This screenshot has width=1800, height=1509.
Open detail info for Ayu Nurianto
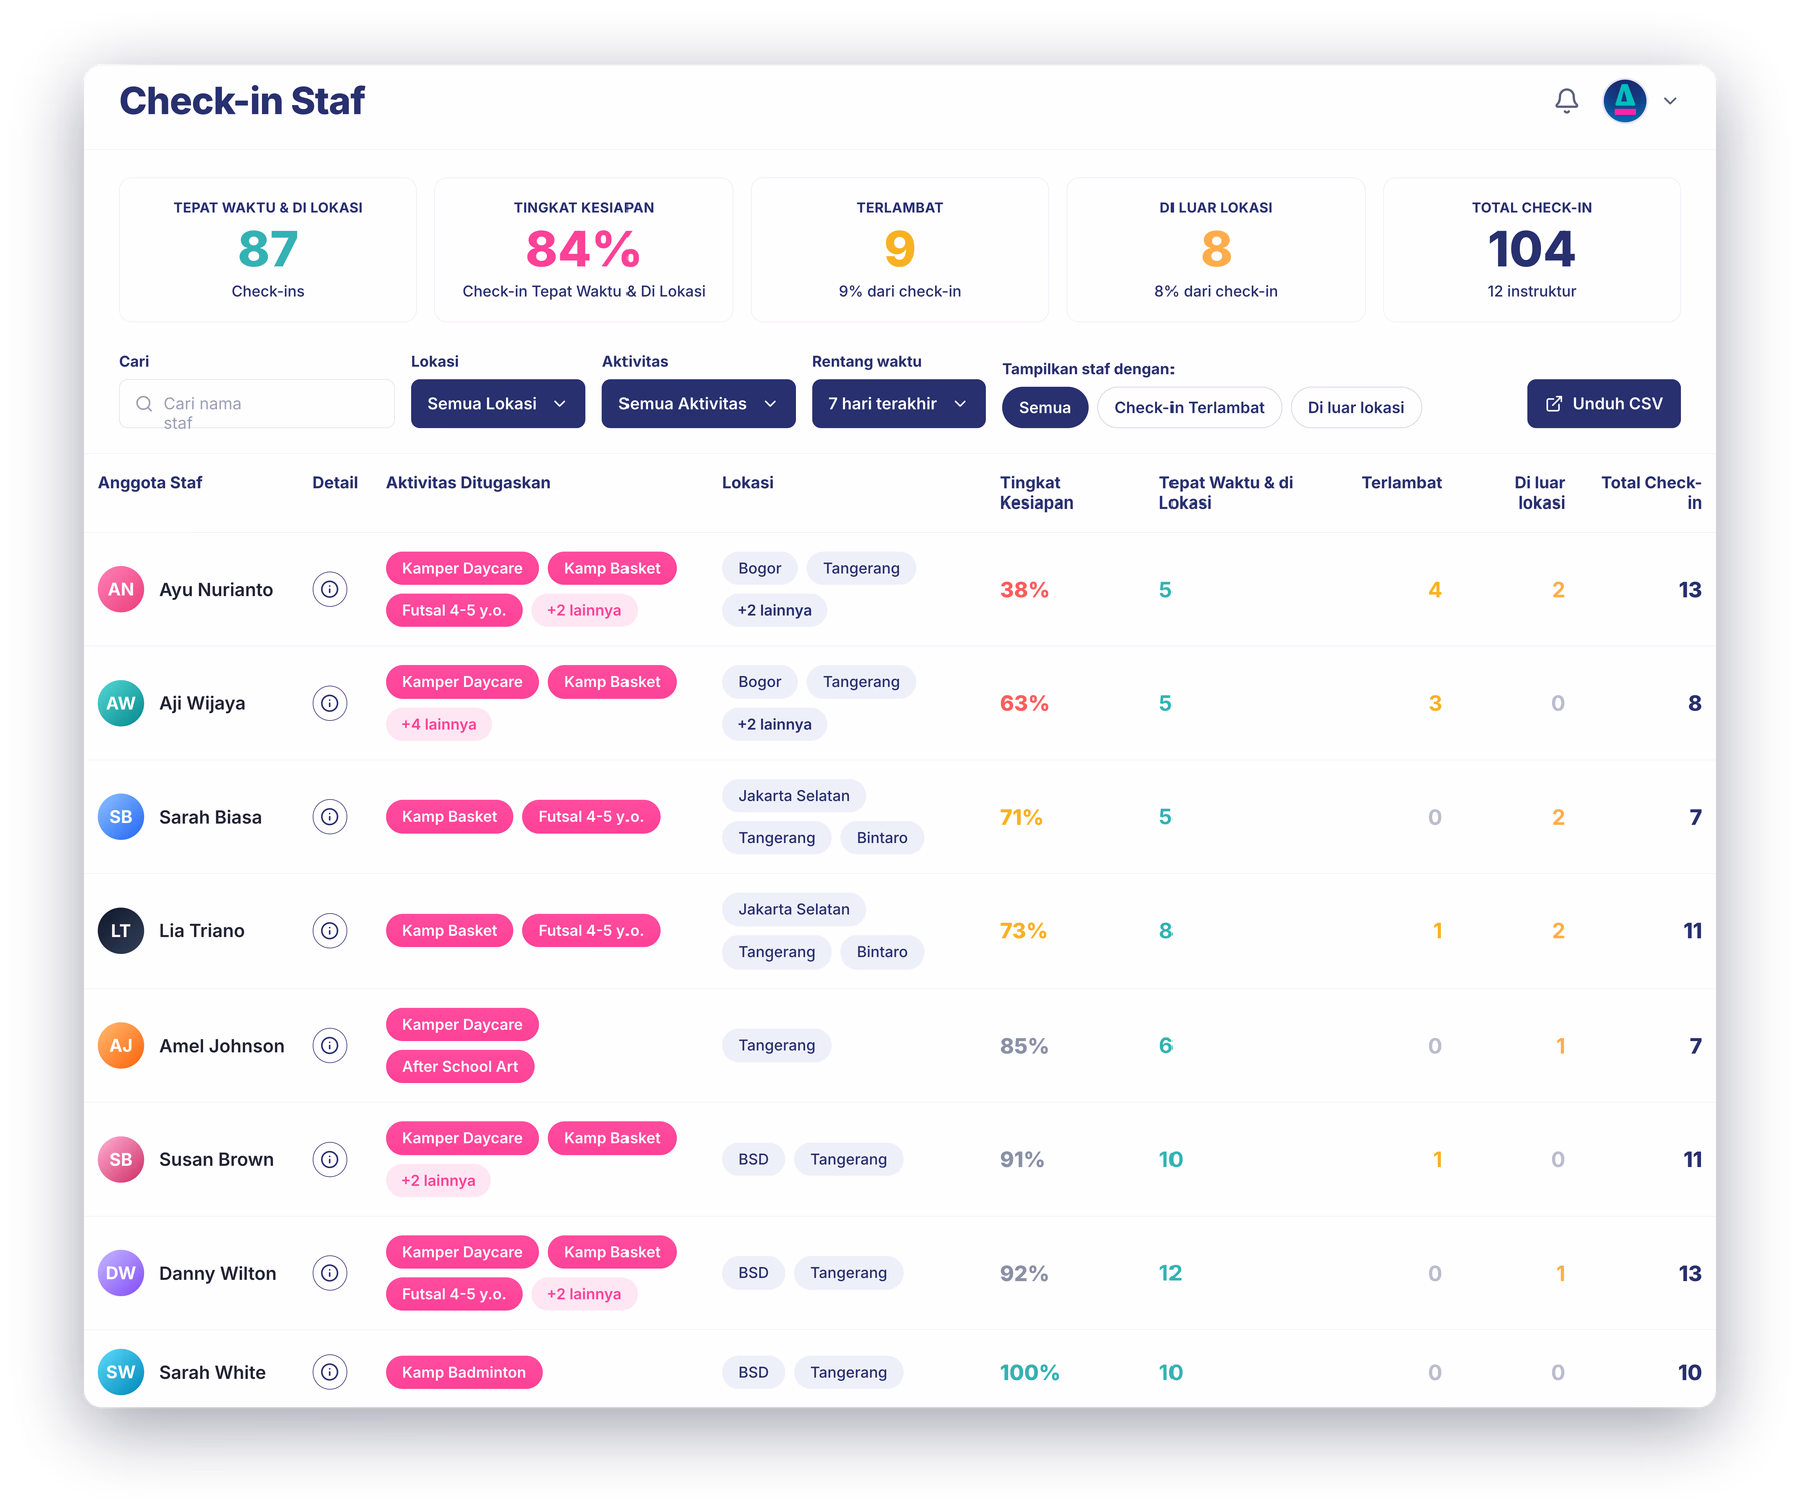coord(330,589)
